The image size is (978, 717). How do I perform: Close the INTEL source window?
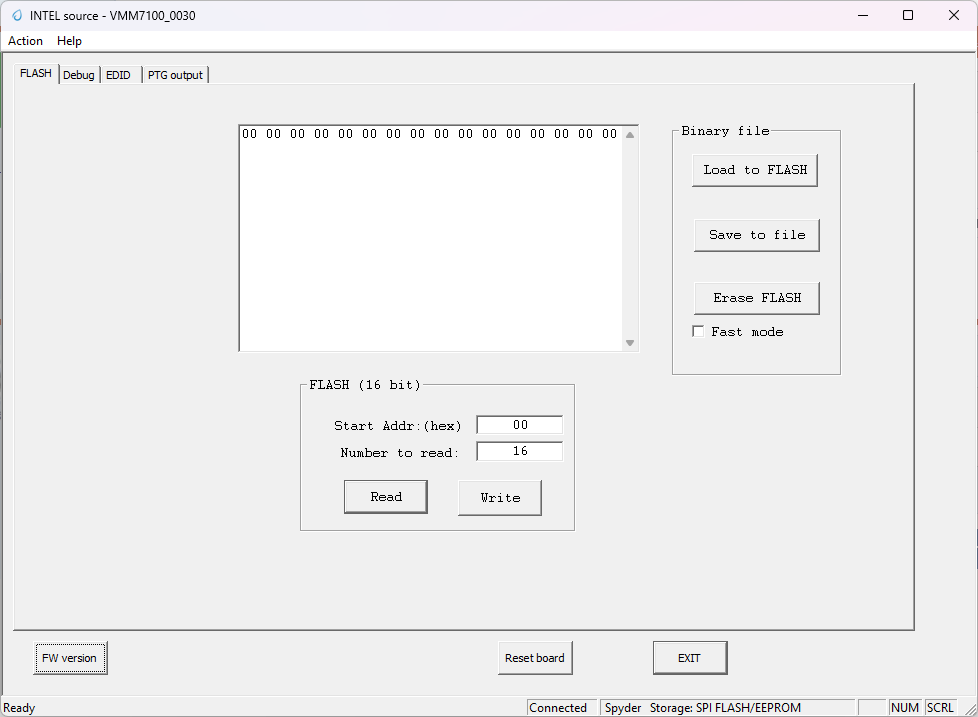click(x=954, y=16)
